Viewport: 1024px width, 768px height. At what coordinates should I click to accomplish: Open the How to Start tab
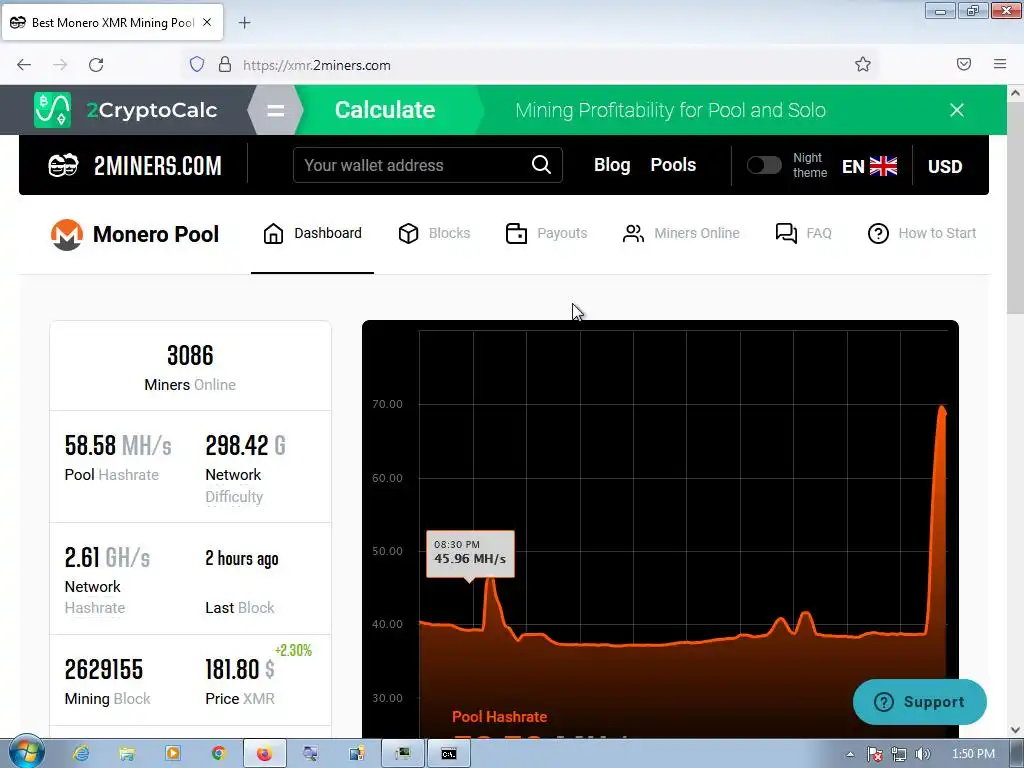tap(921, 233)
